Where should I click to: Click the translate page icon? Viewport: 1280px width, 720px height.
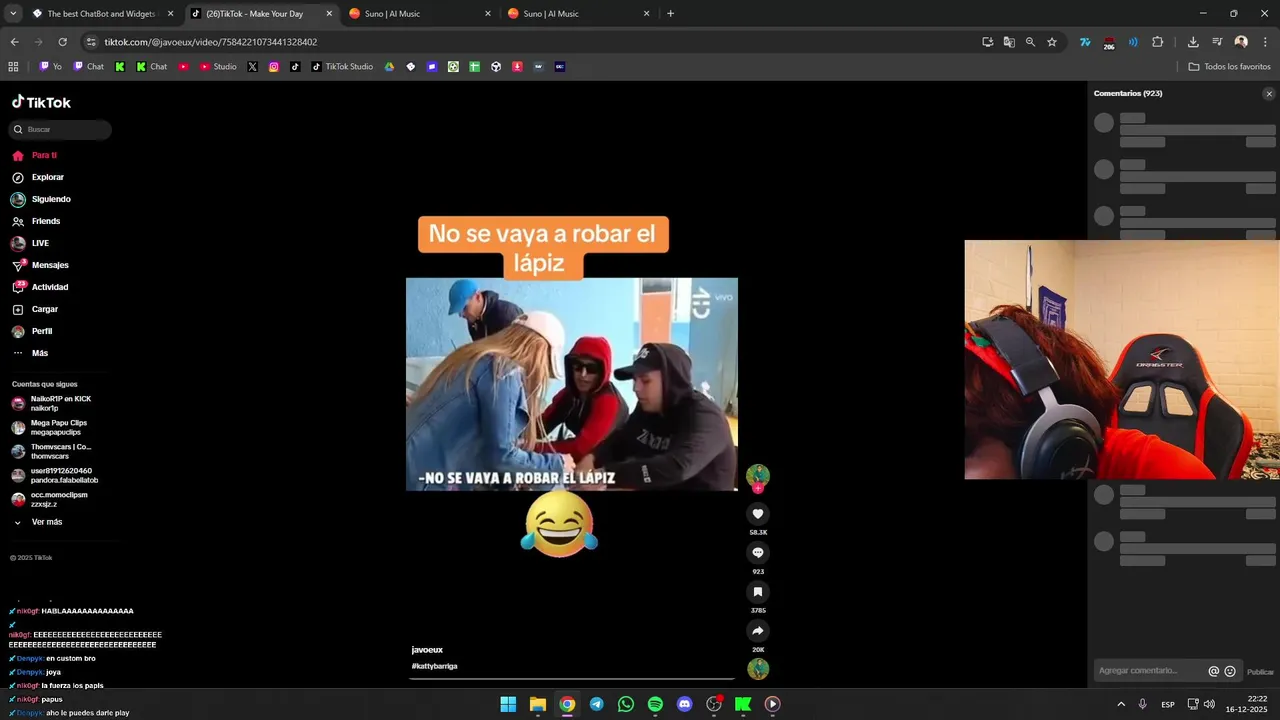click(1009, 42)
